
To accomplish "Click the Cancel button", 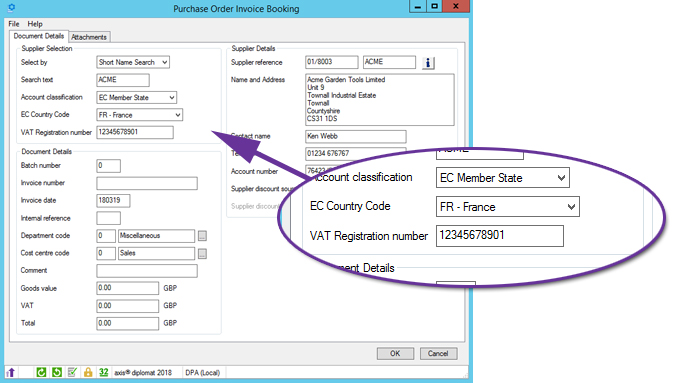I will 438,354.
